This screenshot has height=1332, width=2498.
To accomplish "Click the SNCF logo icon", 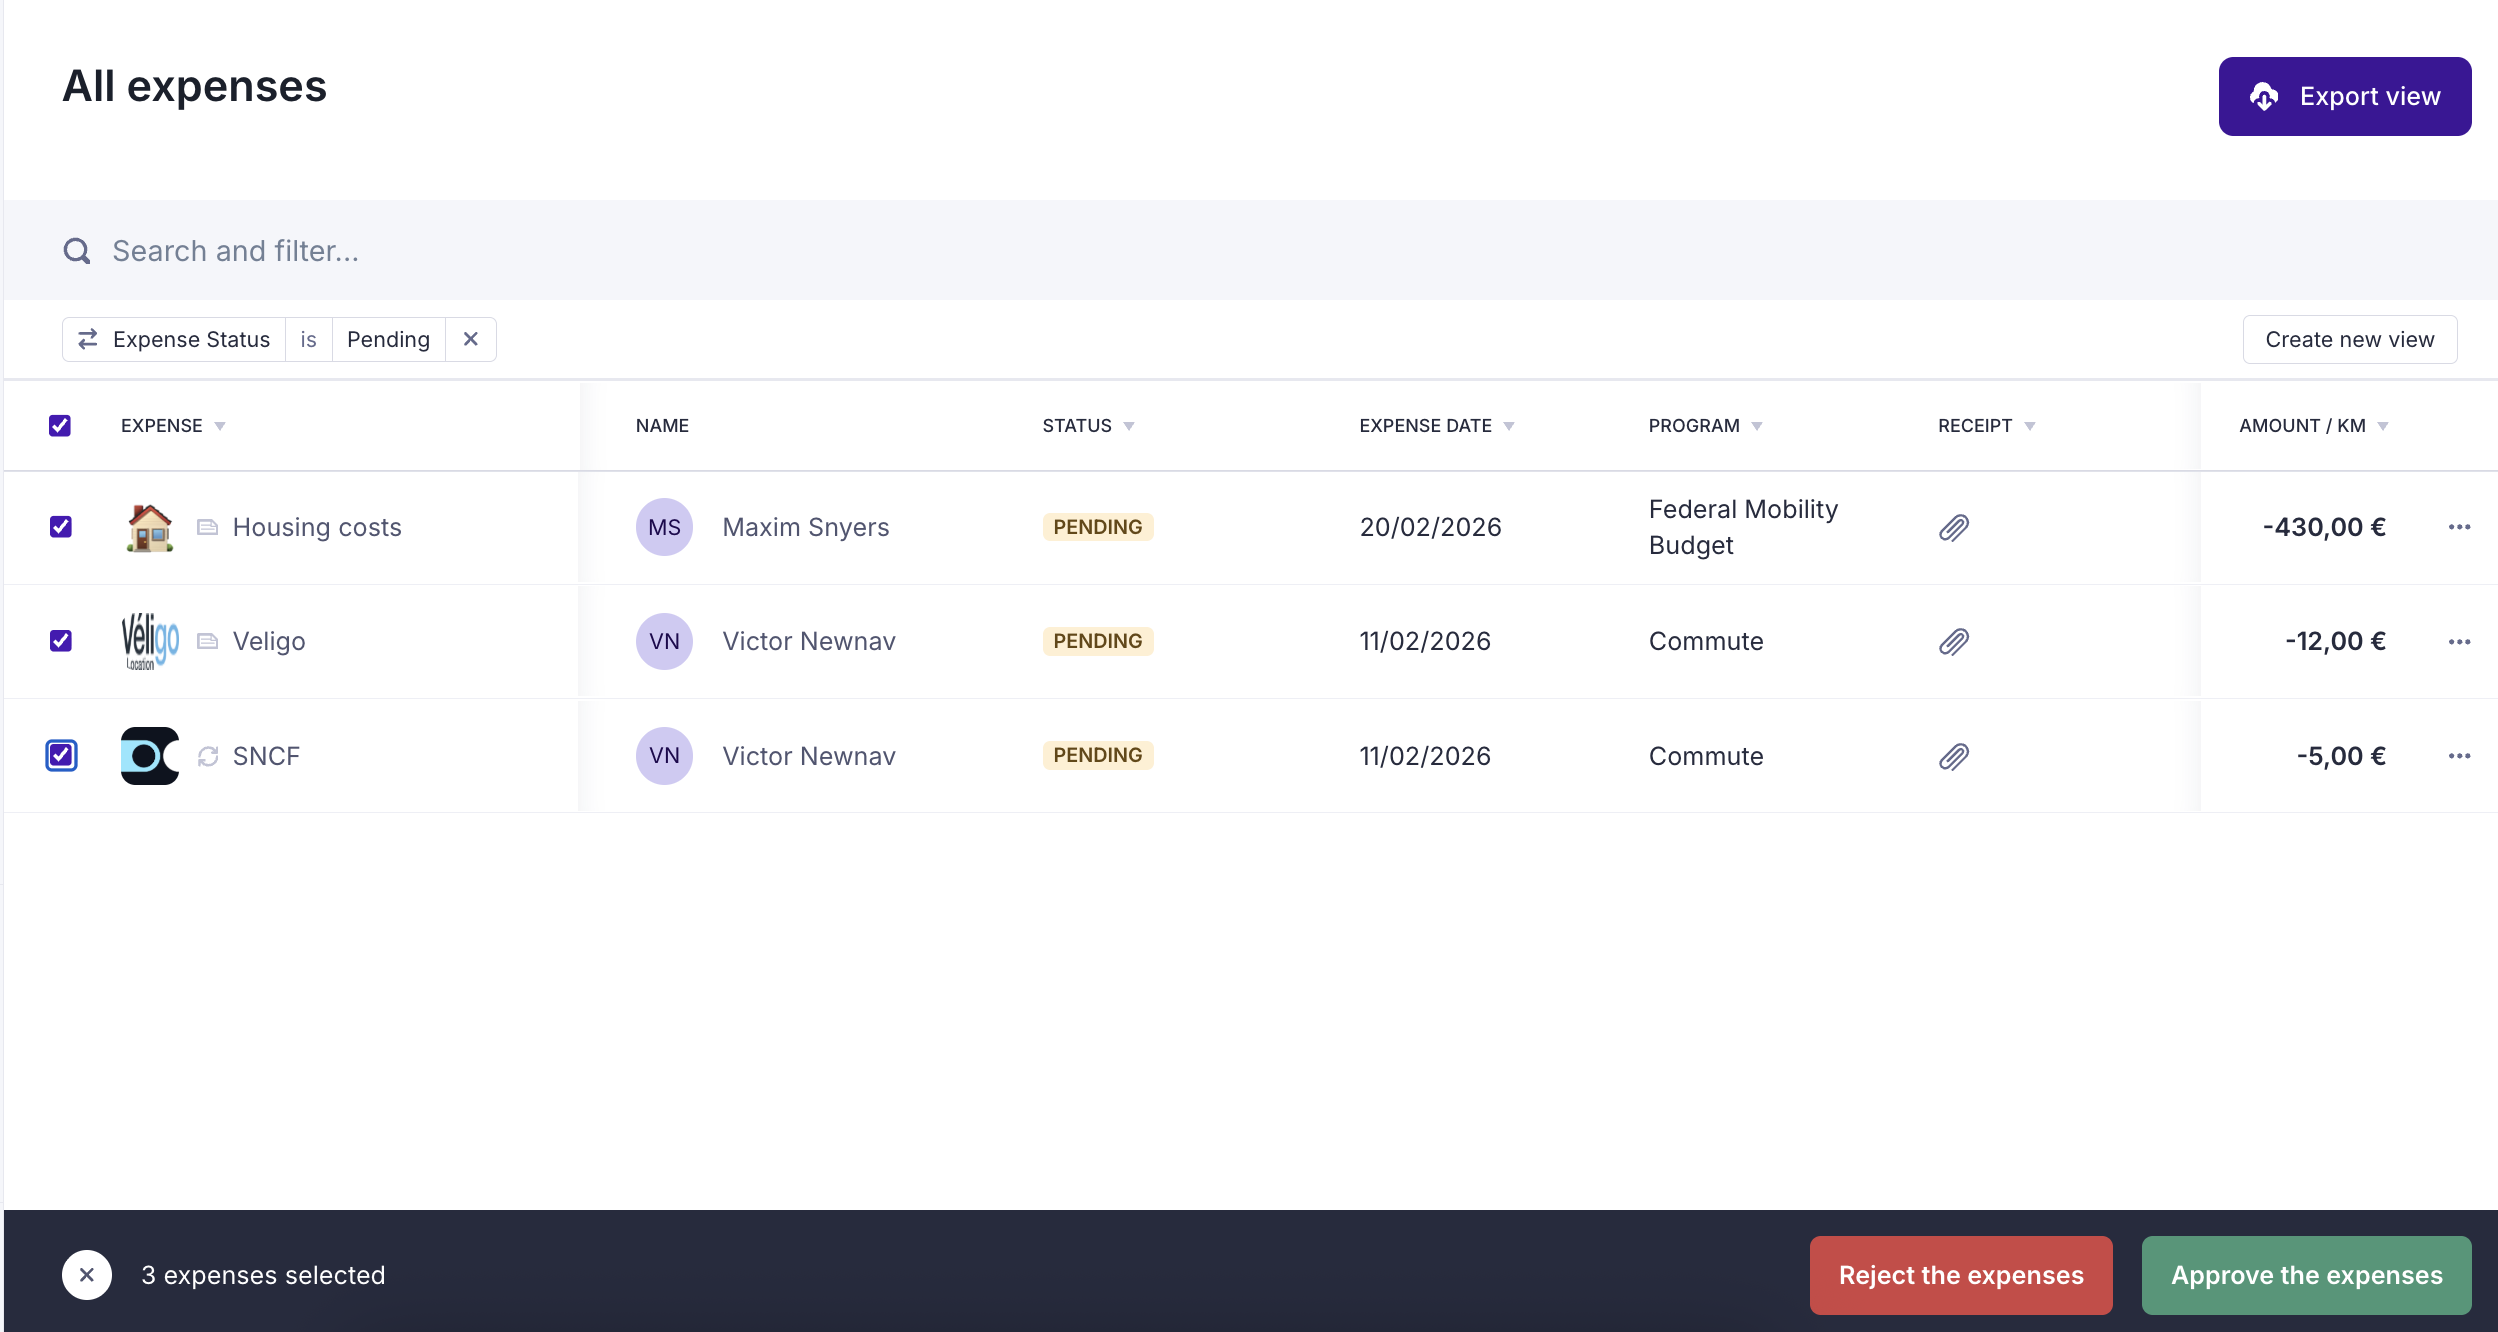I will 149,756.
